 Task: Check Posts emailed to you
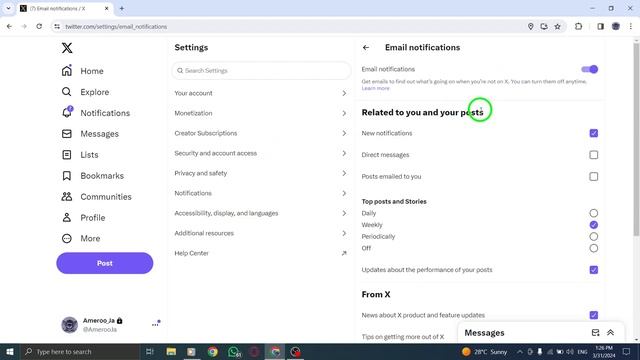593,176
